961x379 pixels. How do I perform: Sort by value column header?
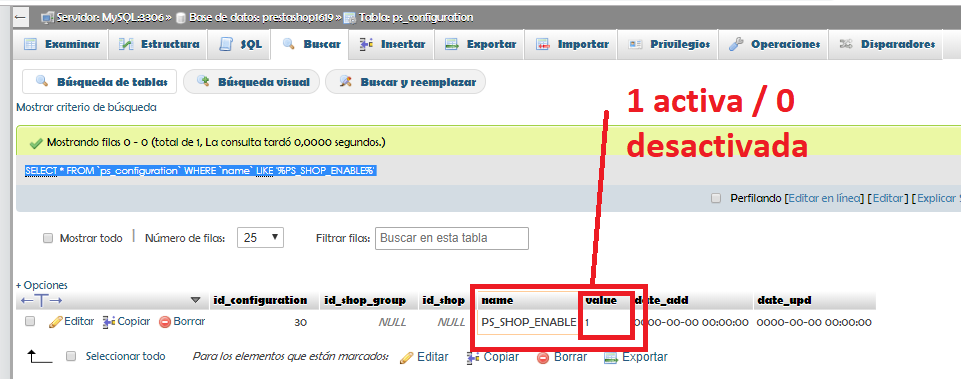(x=601, y=301)
